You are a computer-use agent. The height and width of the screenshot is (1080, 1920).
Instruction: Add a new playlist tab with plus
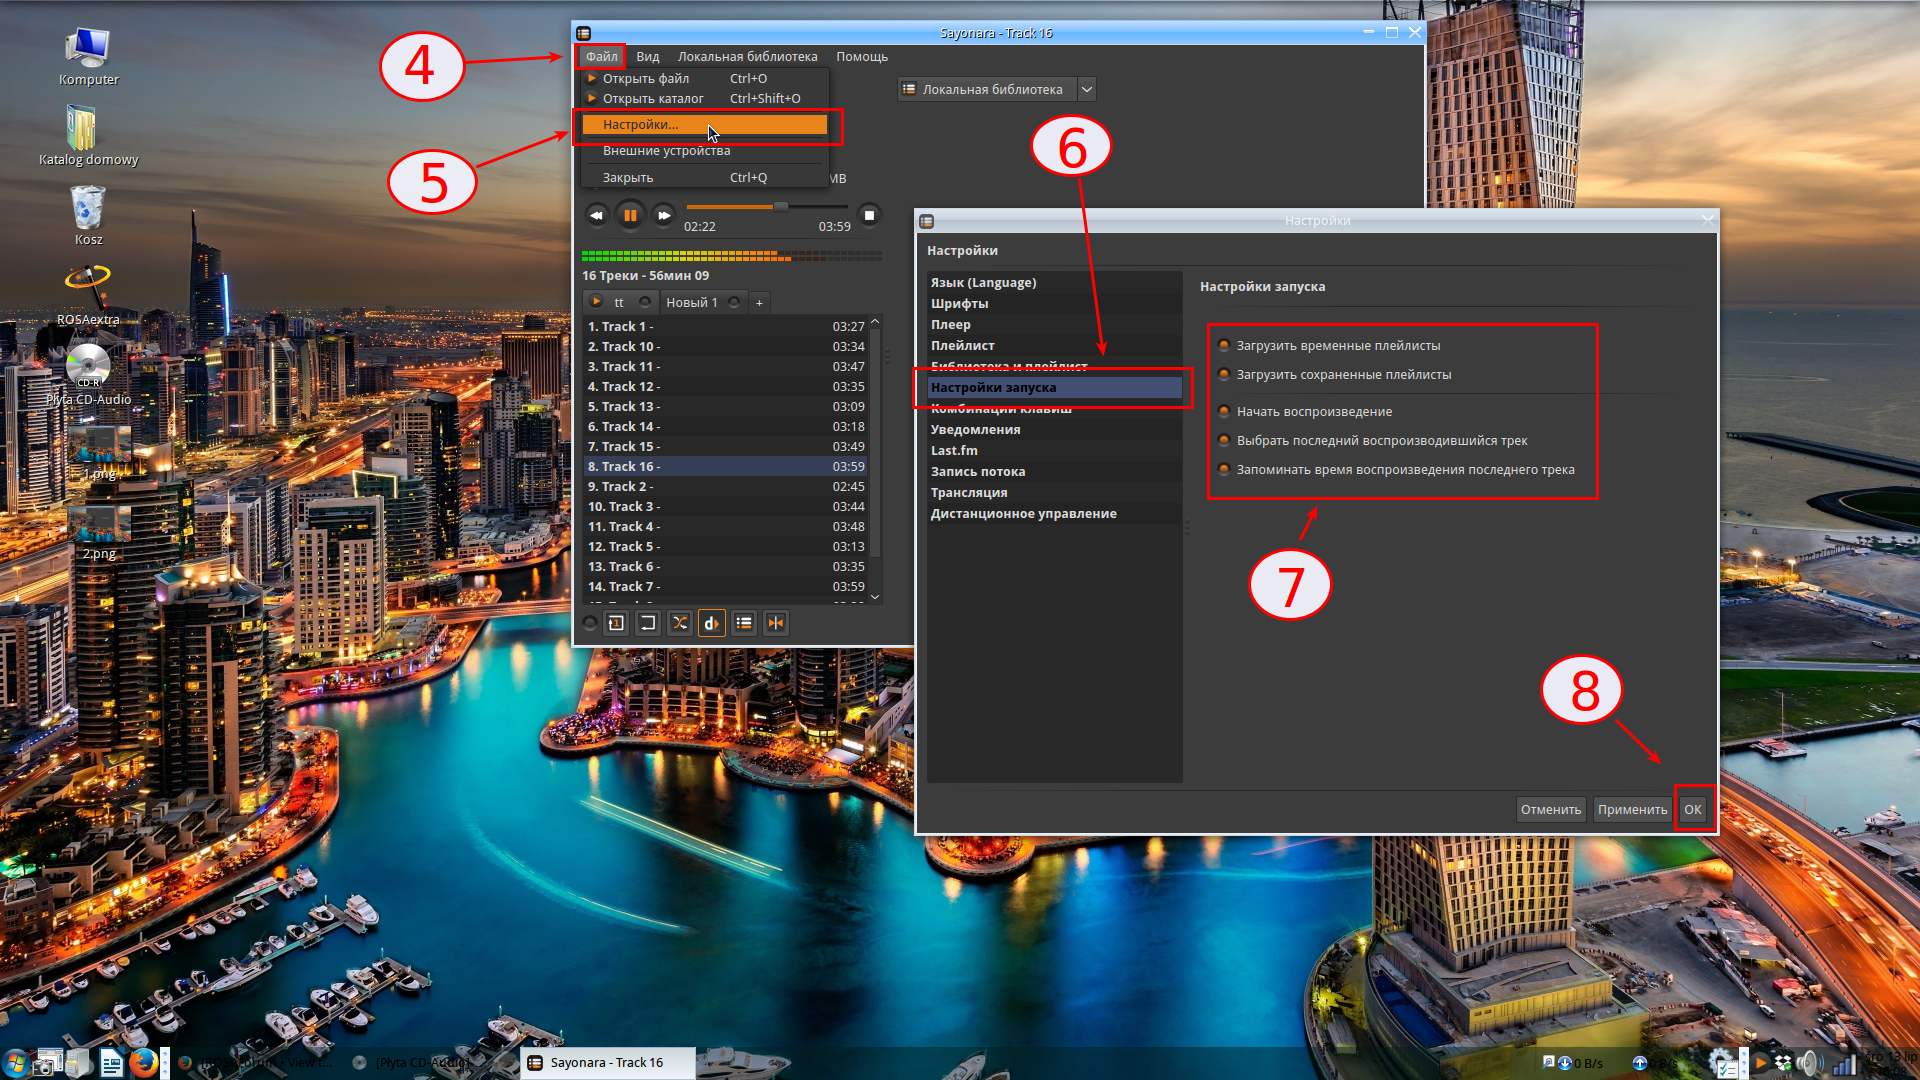[759, 302]
